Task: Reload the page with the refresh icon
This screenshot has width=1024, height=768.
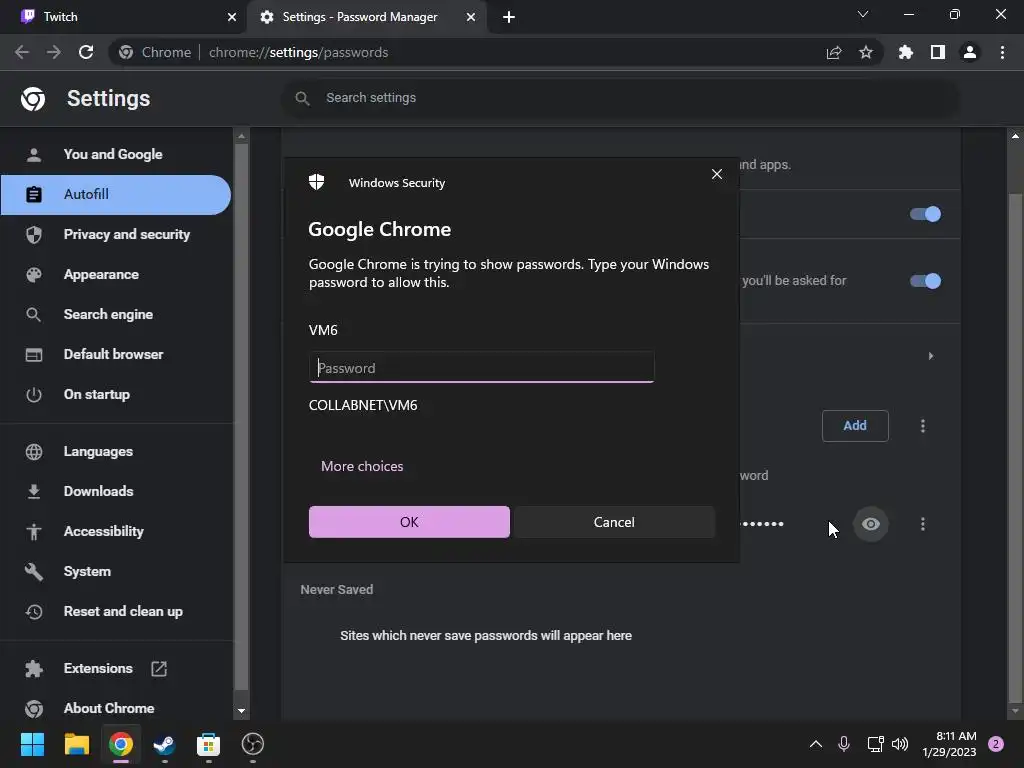Action: coord(86,52)
